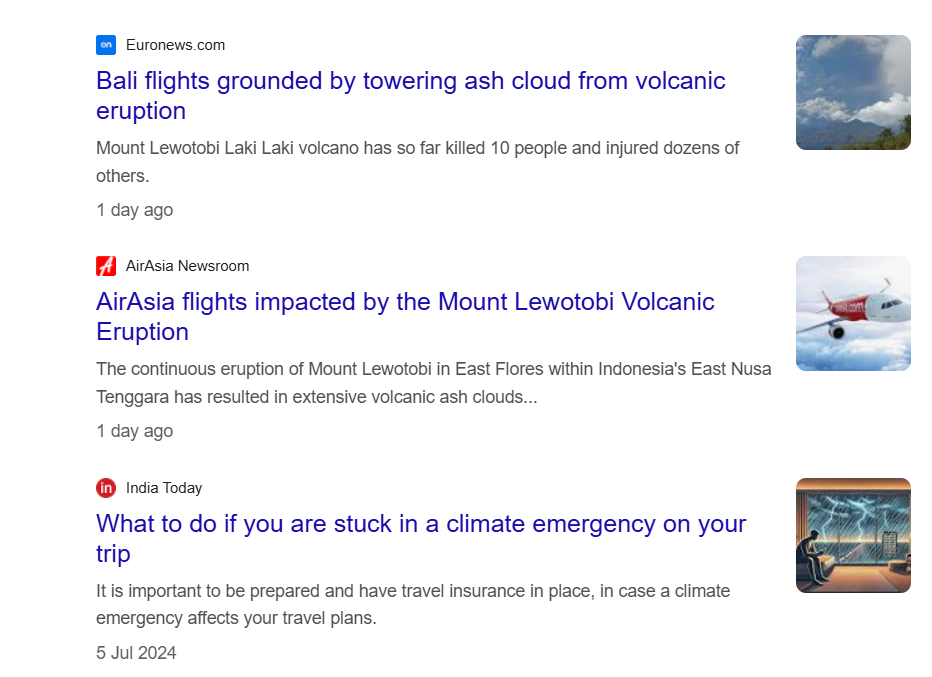
Task: Open AirAsia flights impacted by Mount Lewotobi article
Action: click(405, 302)
